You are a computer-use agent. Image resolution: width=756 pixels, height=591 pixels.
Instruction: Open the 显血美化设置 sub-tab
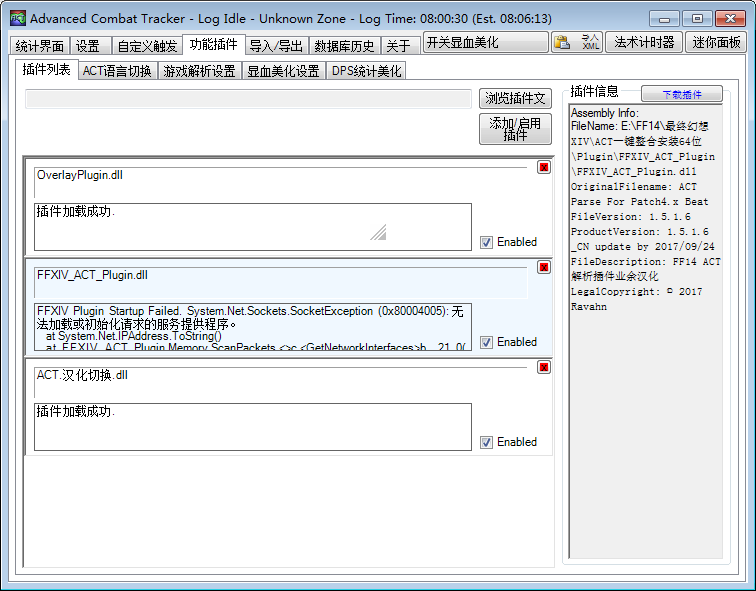(x=284, y=71)
